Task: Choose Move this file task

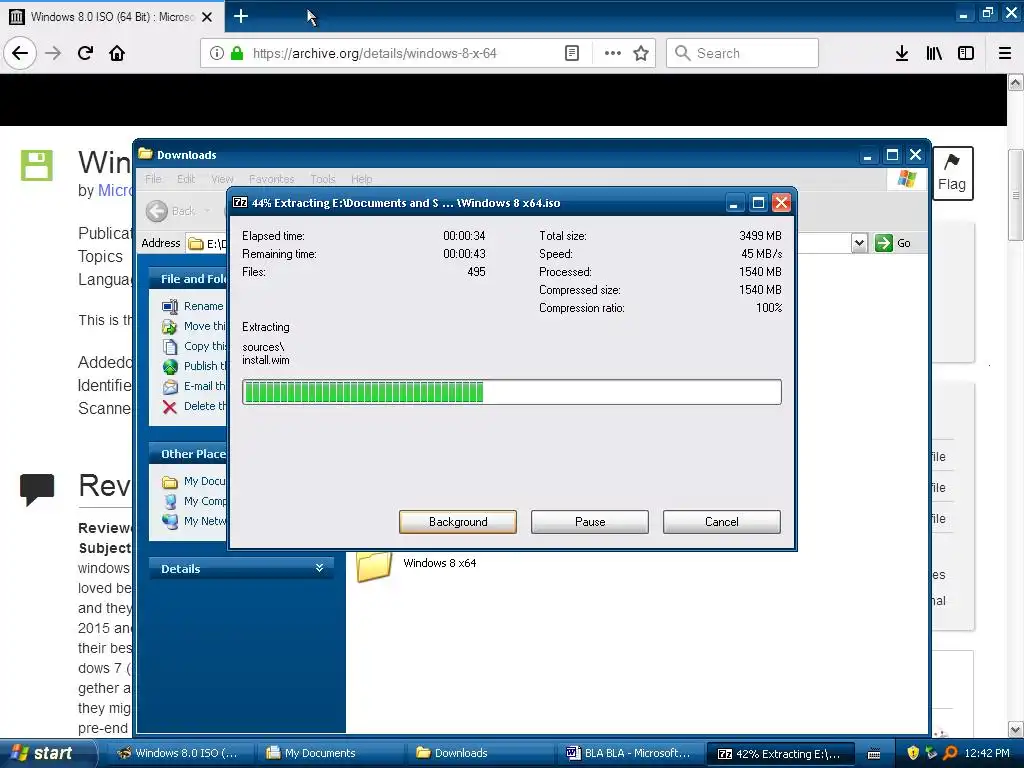Action: 194,326
